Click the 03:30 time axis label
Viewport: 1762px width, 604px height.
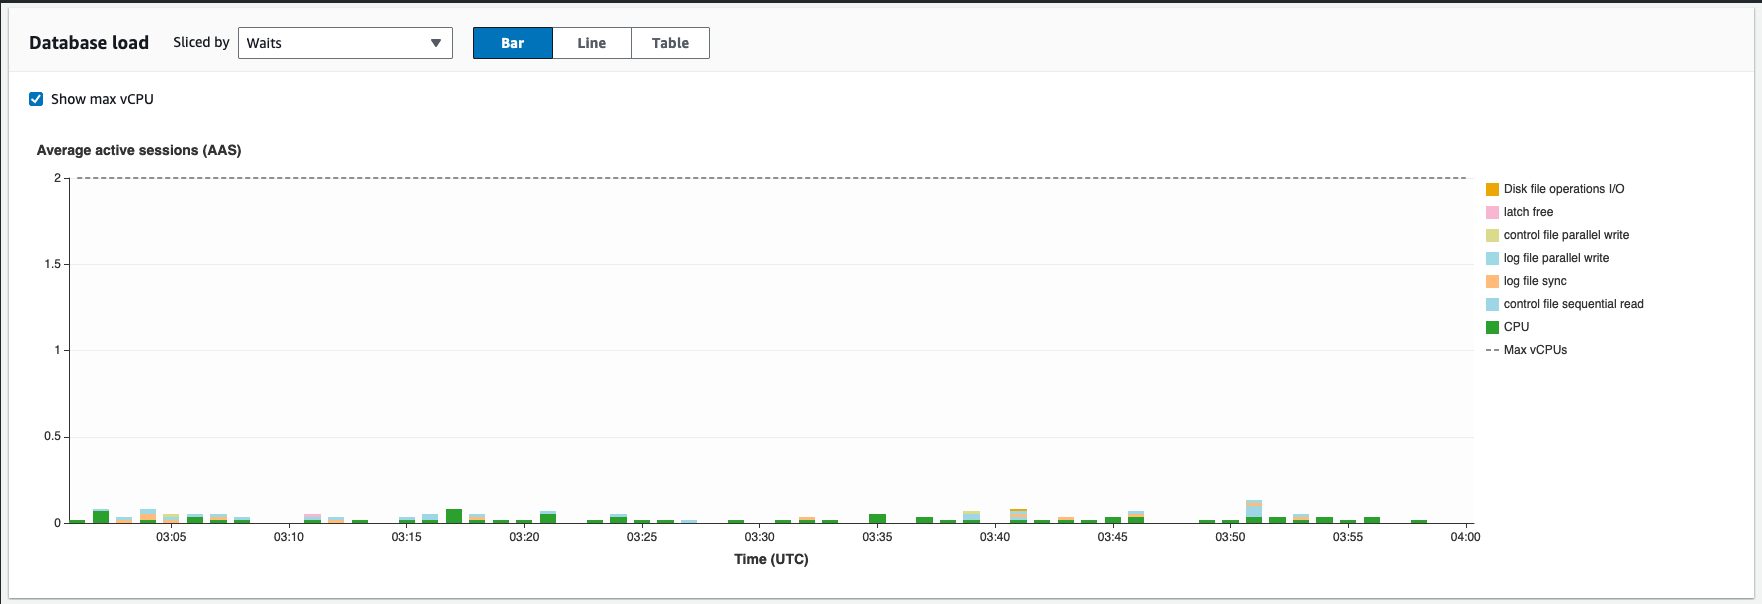click(759, 537)
